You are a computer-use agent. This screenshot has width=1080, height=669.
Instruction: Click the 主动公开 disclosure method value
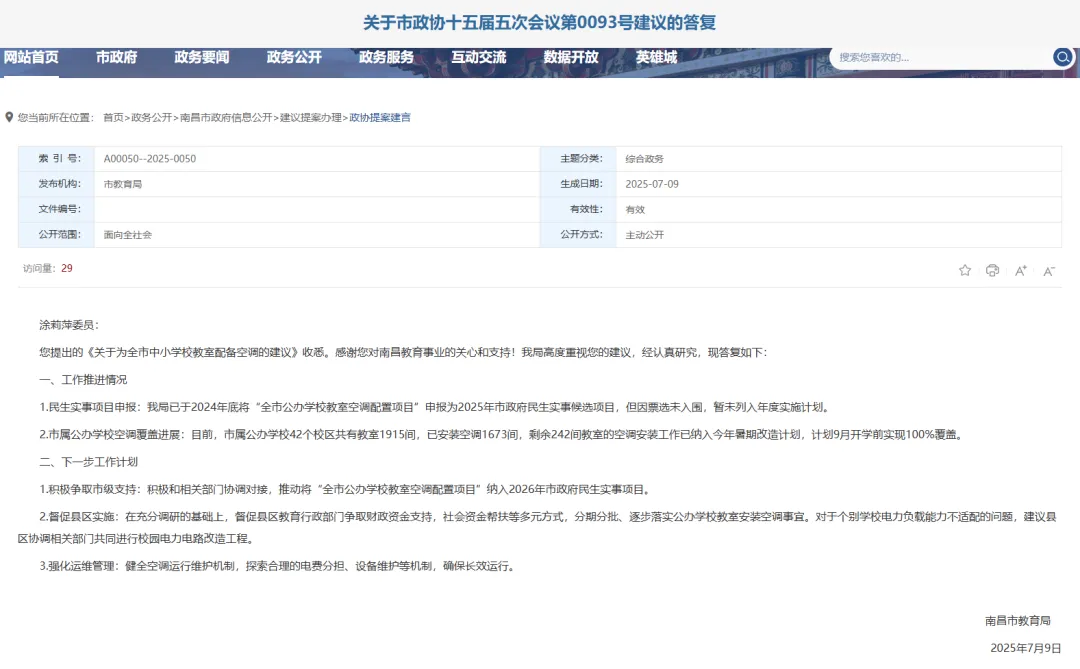click(x=644, y=235)
